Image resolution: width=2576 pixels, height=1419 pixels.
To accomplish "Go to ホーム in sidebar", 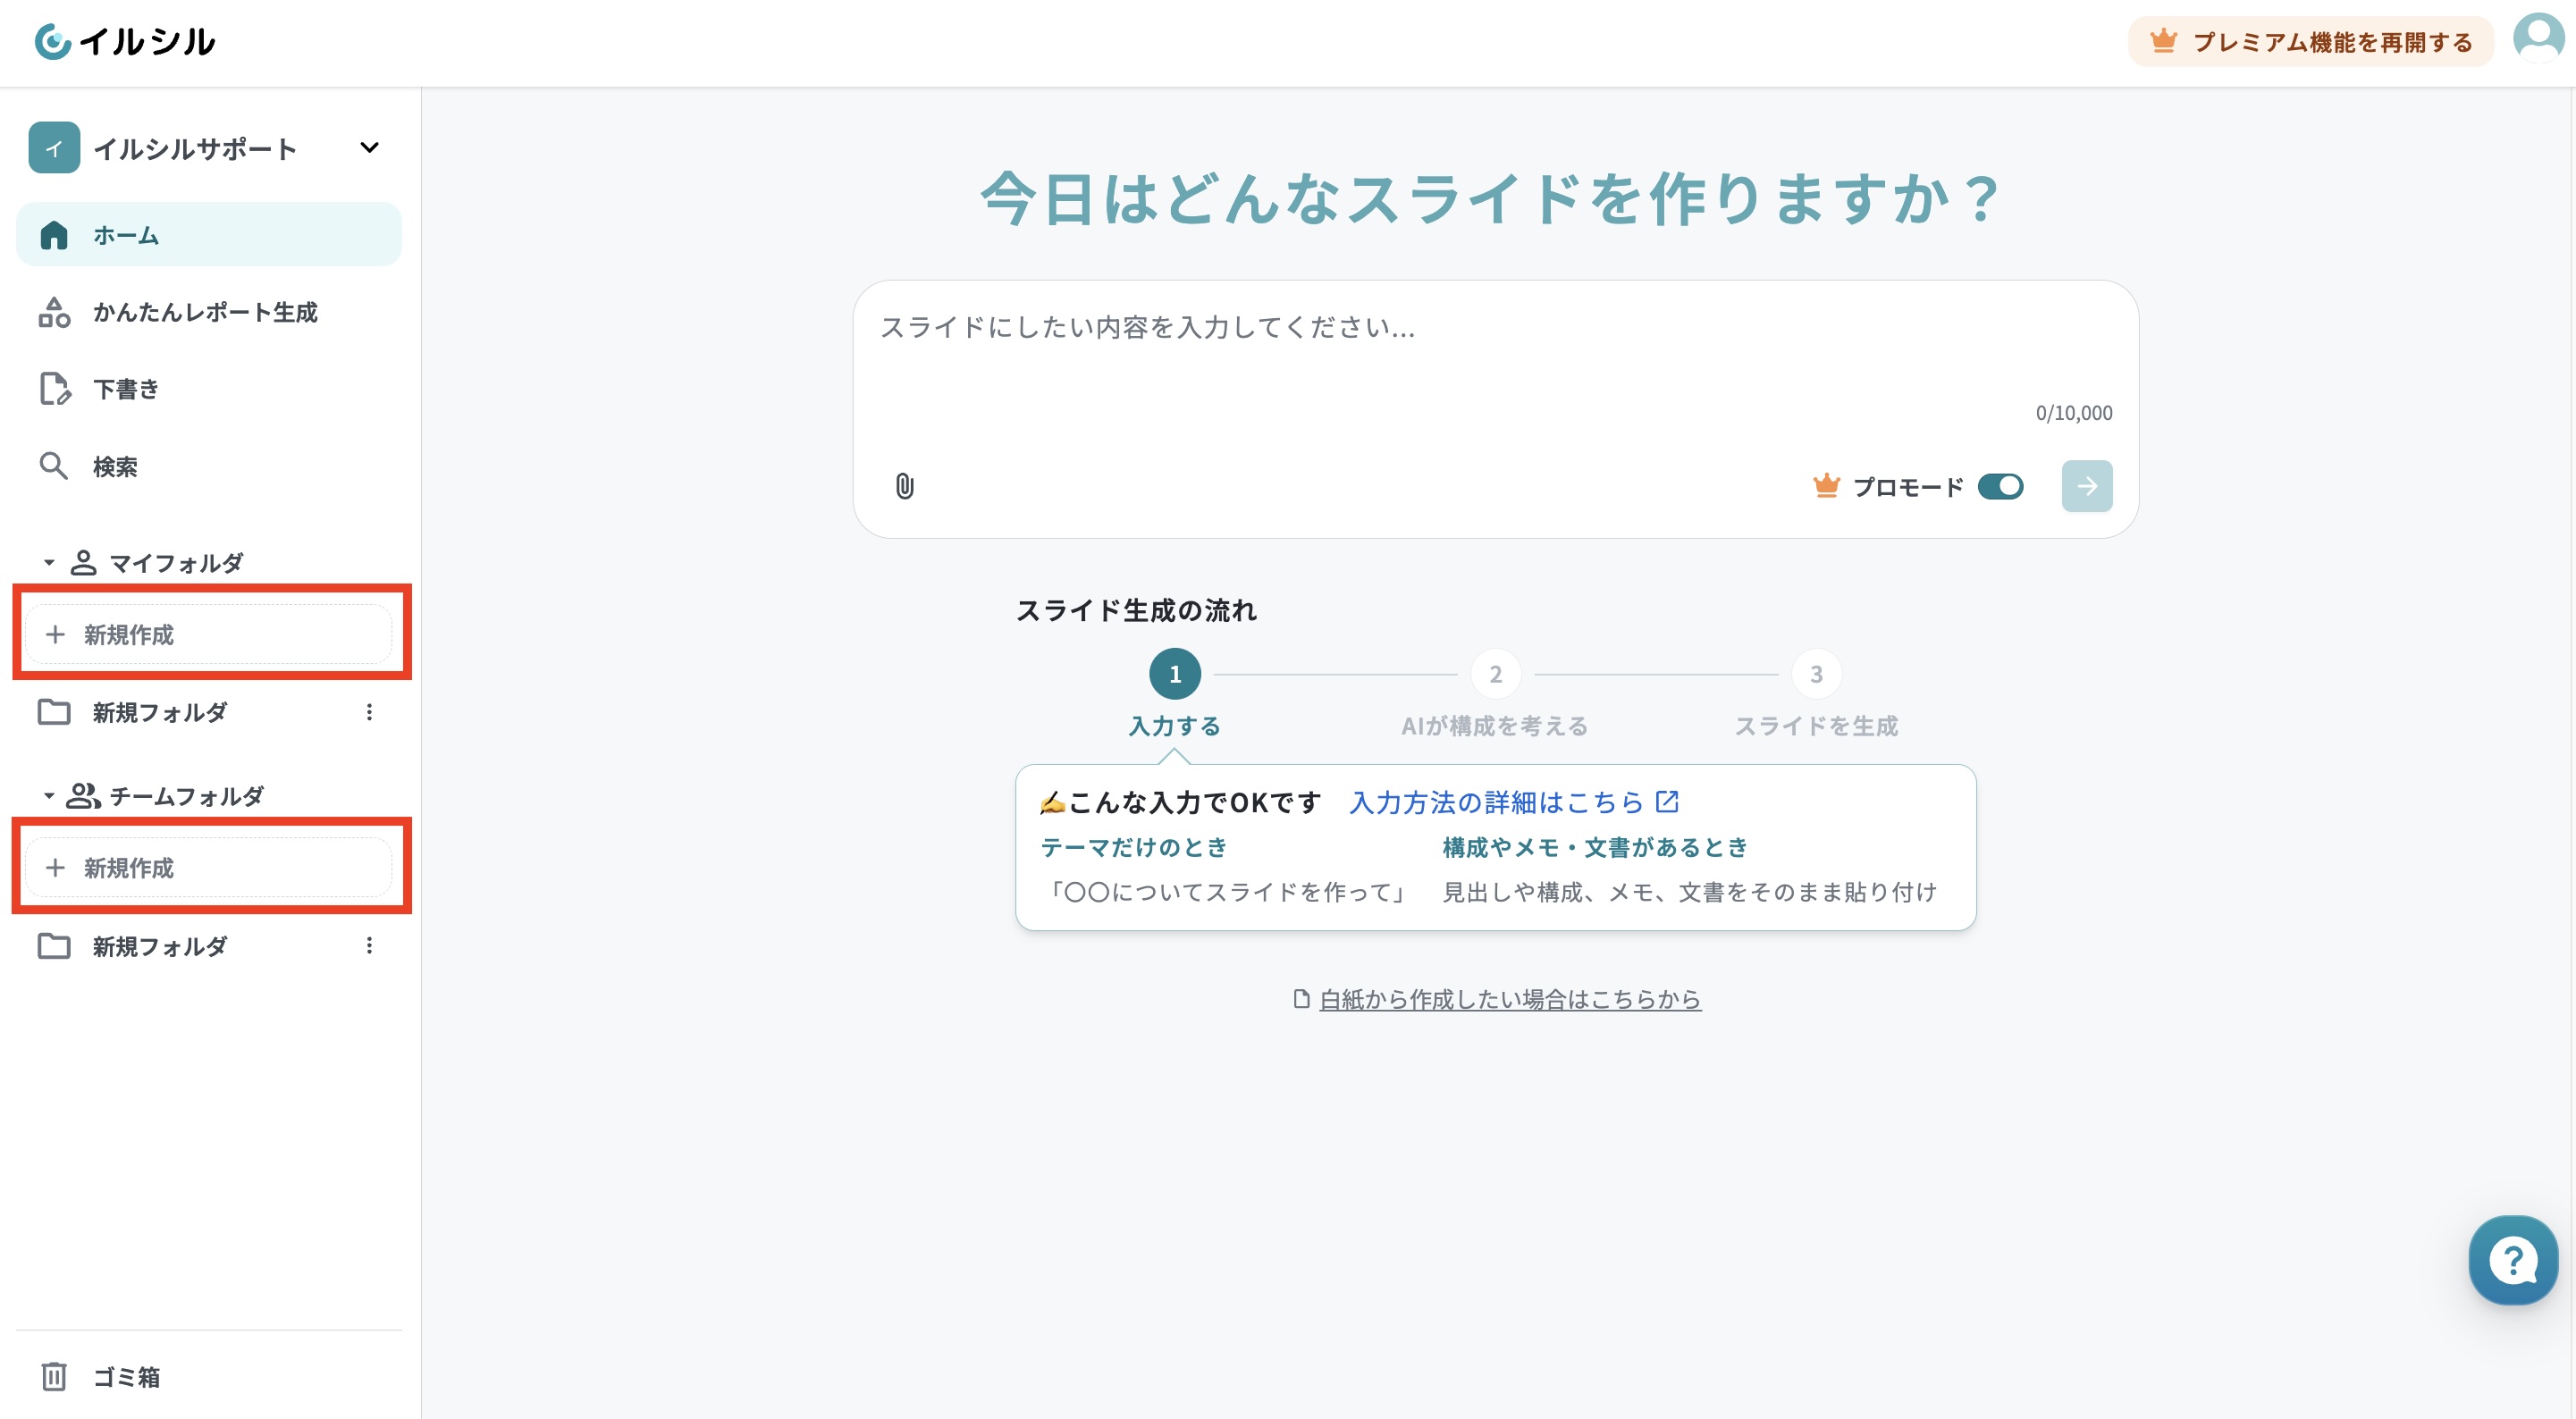I will [x=208, y=235].
